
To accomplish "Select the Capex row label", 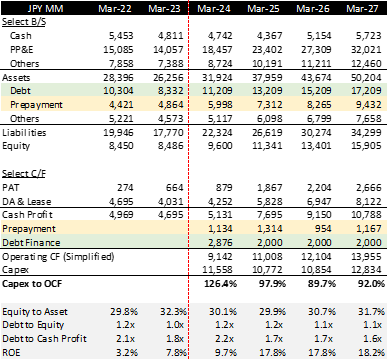I will [15, 270].
